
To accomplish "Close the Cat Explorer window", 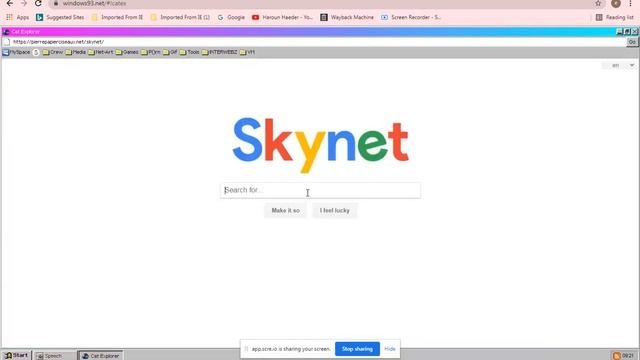I will click(x=634, y=31).
